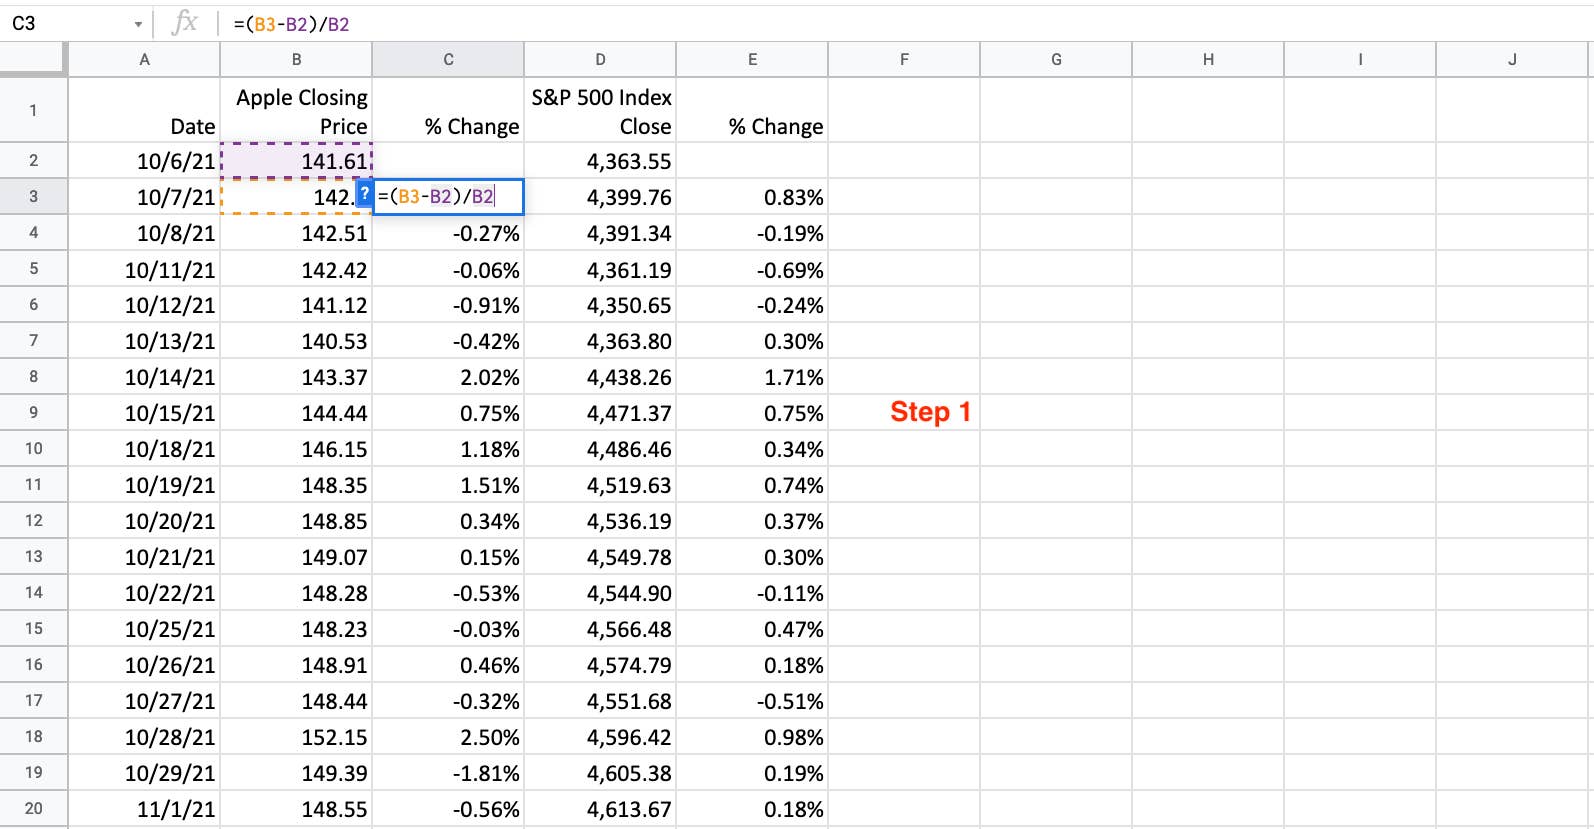Screen dimensions: 1594x829
Task: Open the Name box dropdown arrow
Action: [x=138, y=24]
